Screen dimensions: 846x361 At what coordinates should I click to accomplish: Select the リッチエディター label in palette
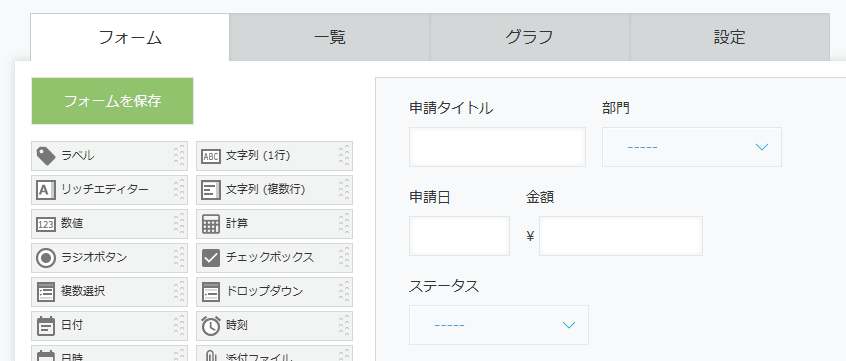(x=105, y=189)
